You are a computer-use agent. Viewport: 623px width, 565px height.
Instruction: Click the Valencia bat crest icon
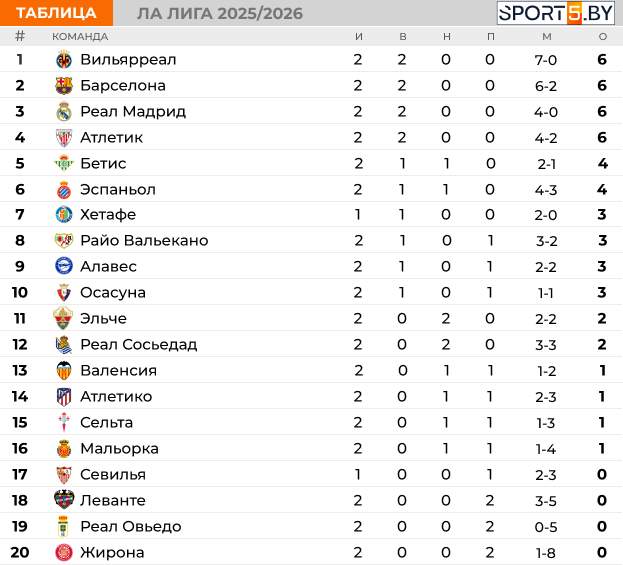pyautogui.click(x=64, y=370)
